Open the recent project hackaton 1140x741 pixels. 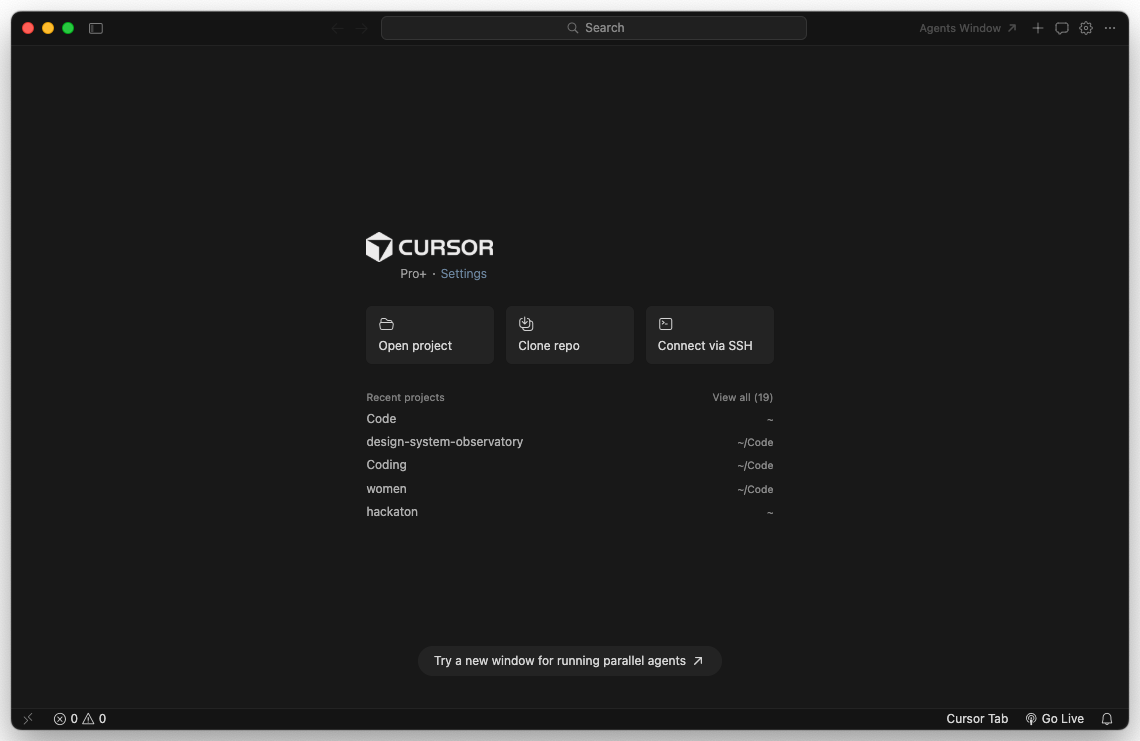tap(569, 512)
